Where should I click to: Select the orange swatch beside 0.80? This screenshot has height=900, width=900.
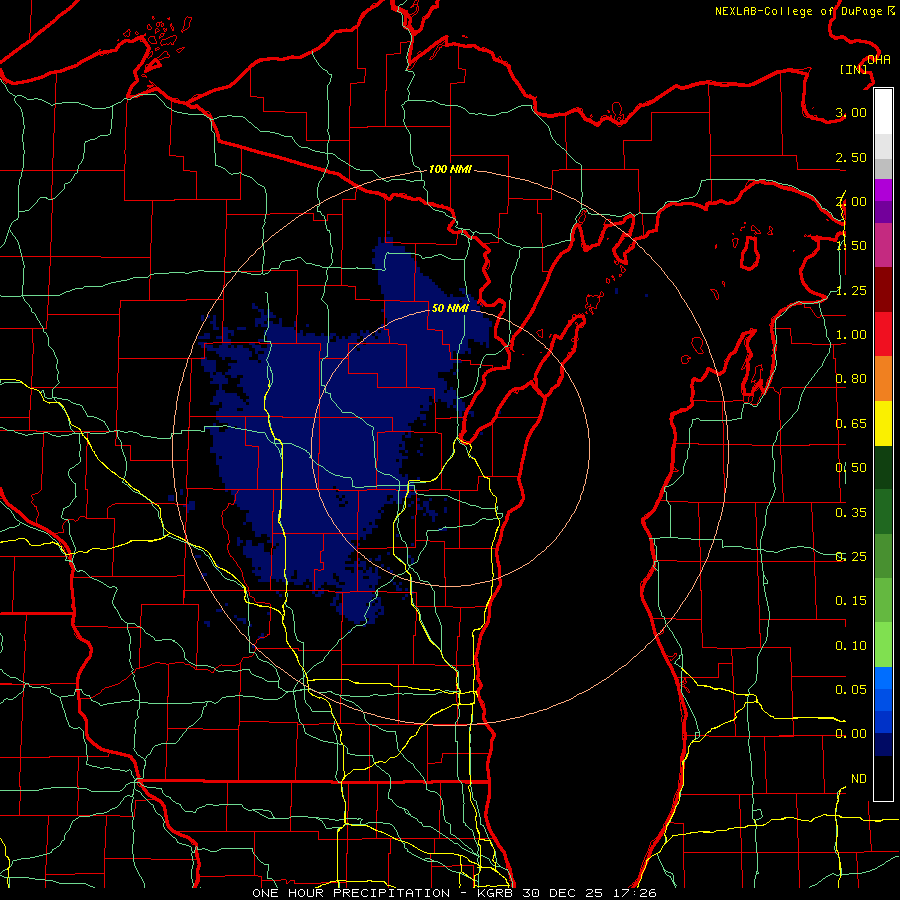point(883,379)
